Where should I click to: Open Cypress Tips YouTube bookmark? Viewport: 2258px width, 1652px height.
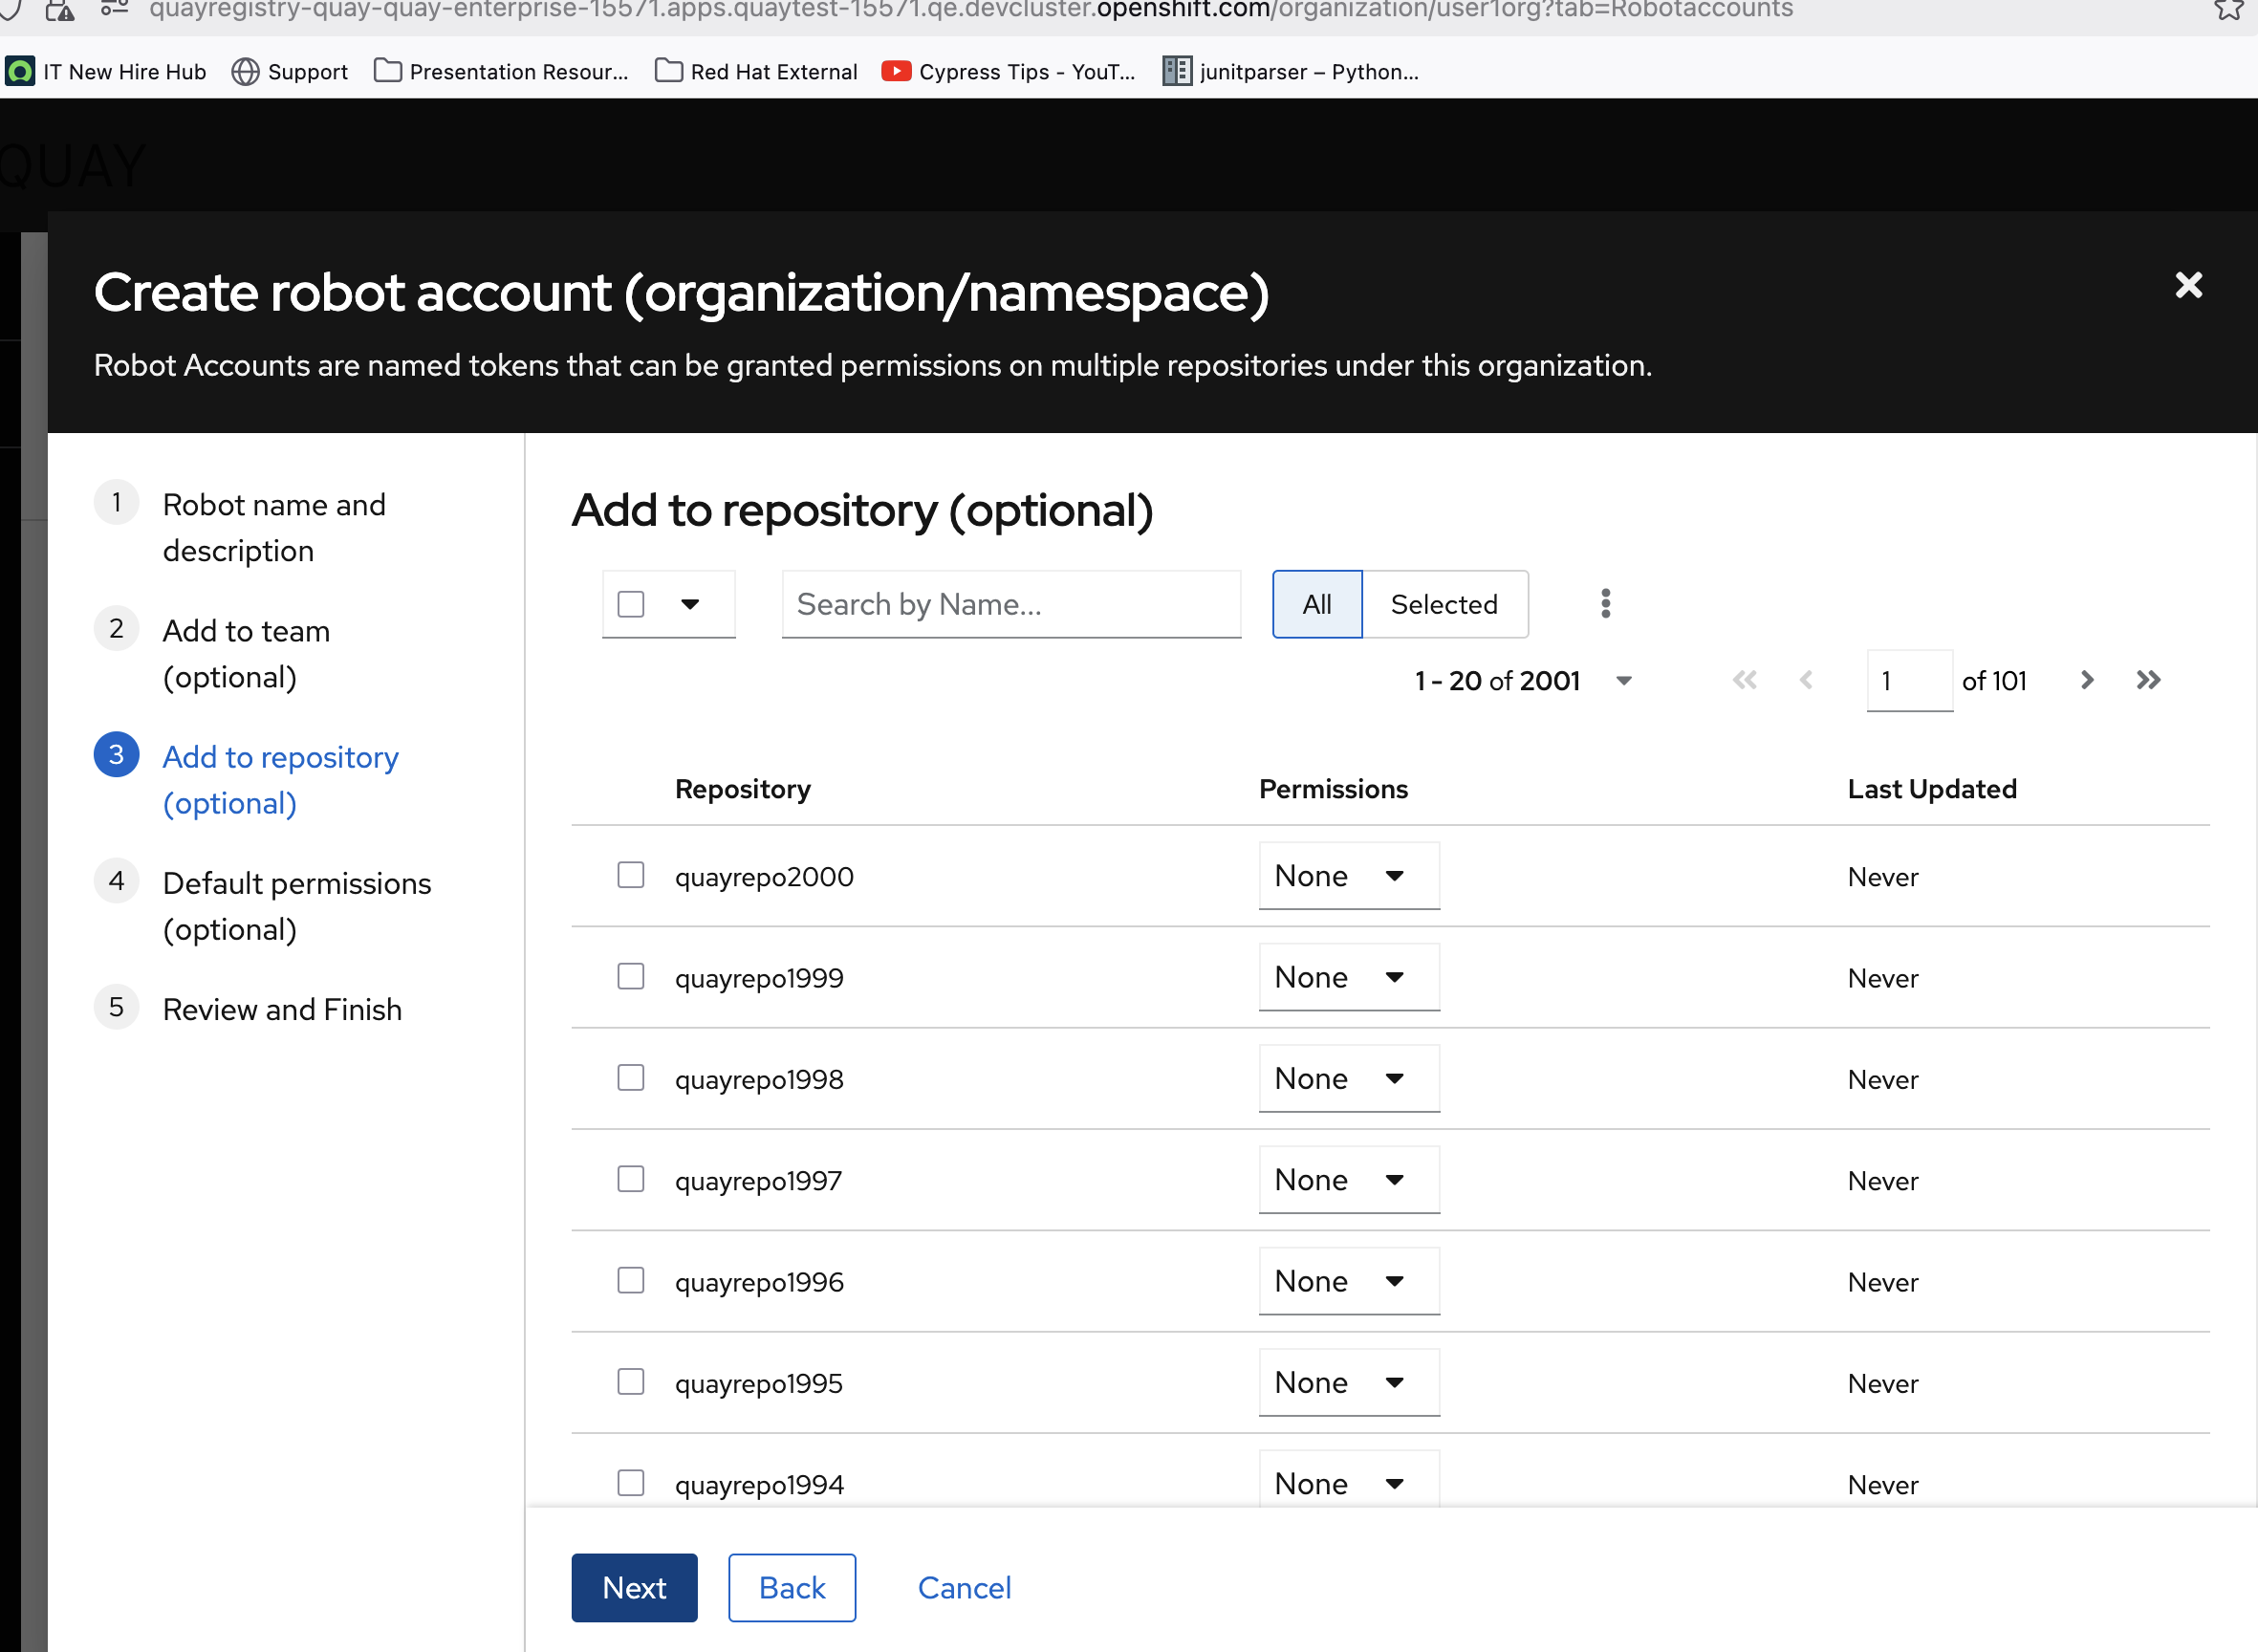click(1008, 72)
